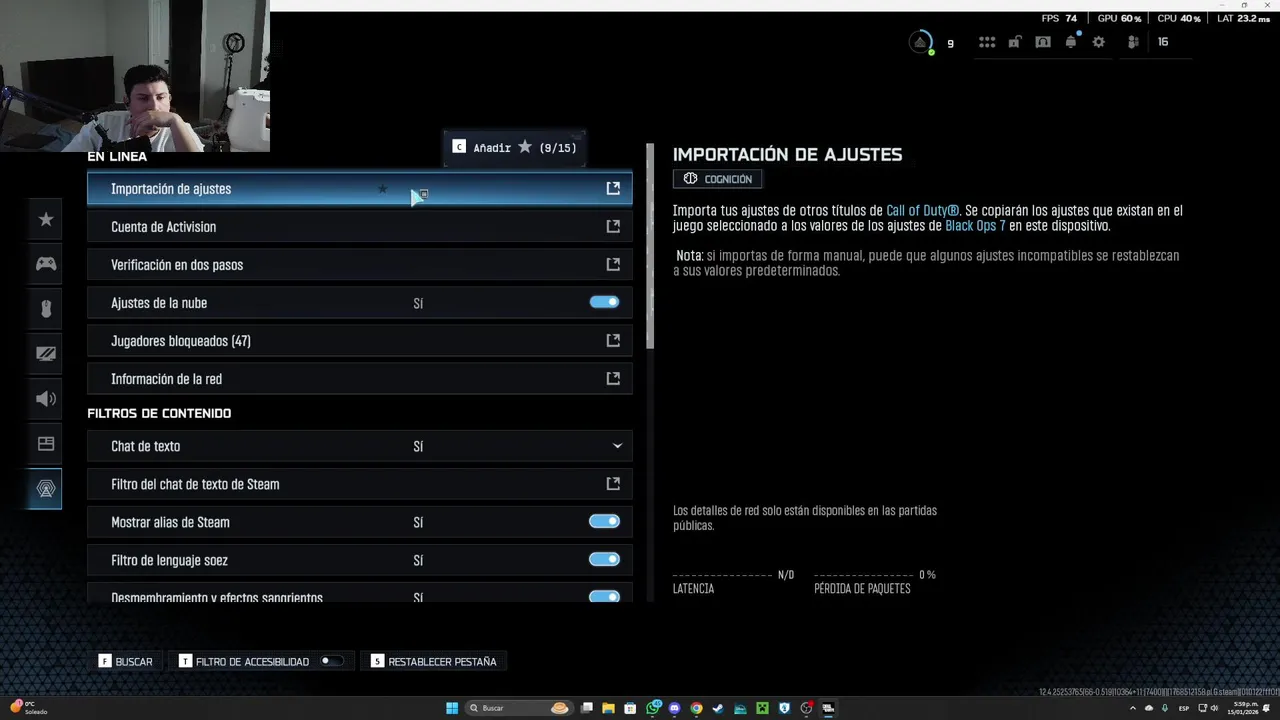Click the Call of Duty taskbar icon

point(828,708)
